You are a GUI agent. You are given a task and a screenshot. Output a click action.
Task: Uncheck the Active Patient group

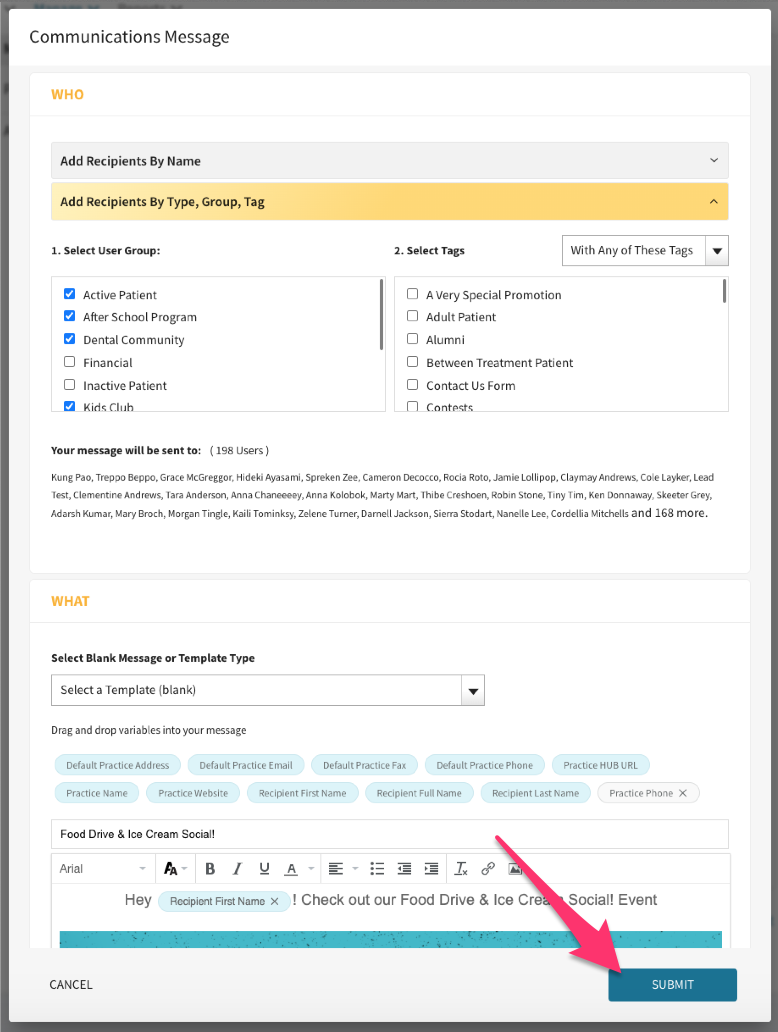tap(69, 294)
